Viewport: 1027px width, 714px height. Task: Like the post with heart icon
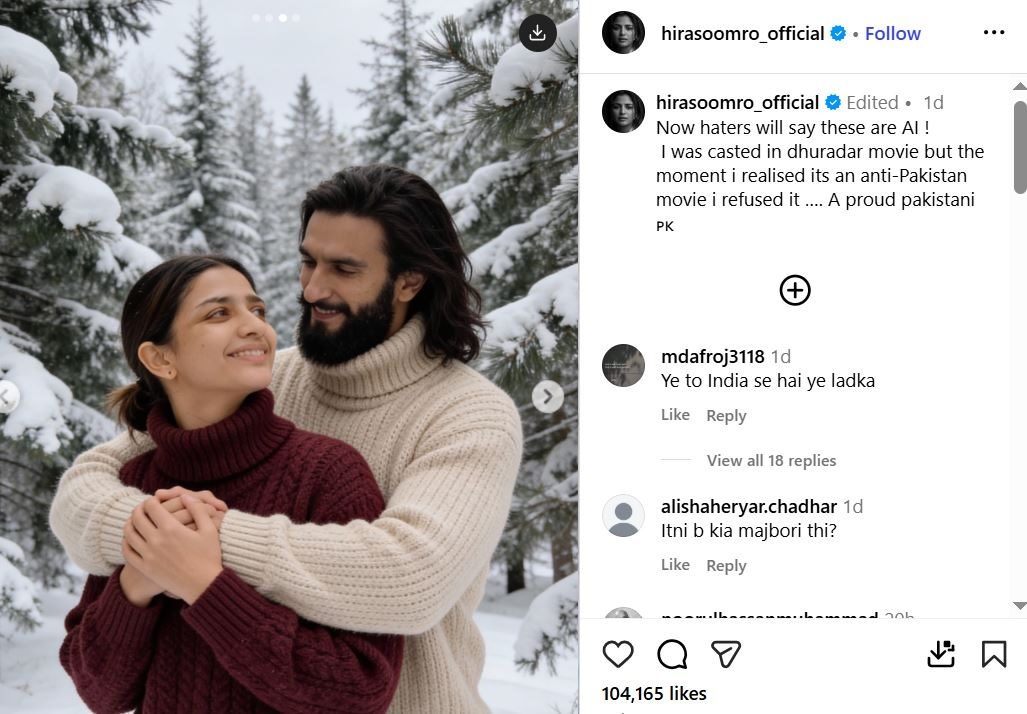618,654
